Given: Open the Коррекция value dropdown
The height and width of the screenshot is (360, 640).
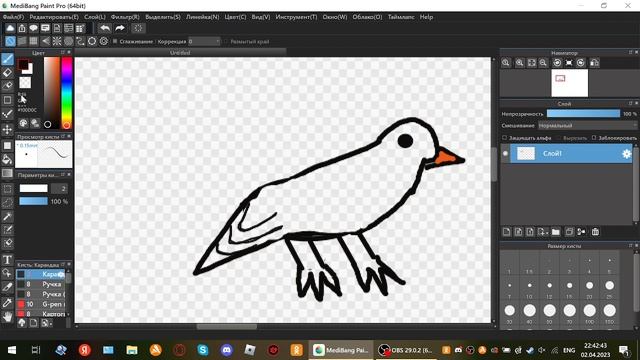Looking at the screenshot, I should click(204, 41).
